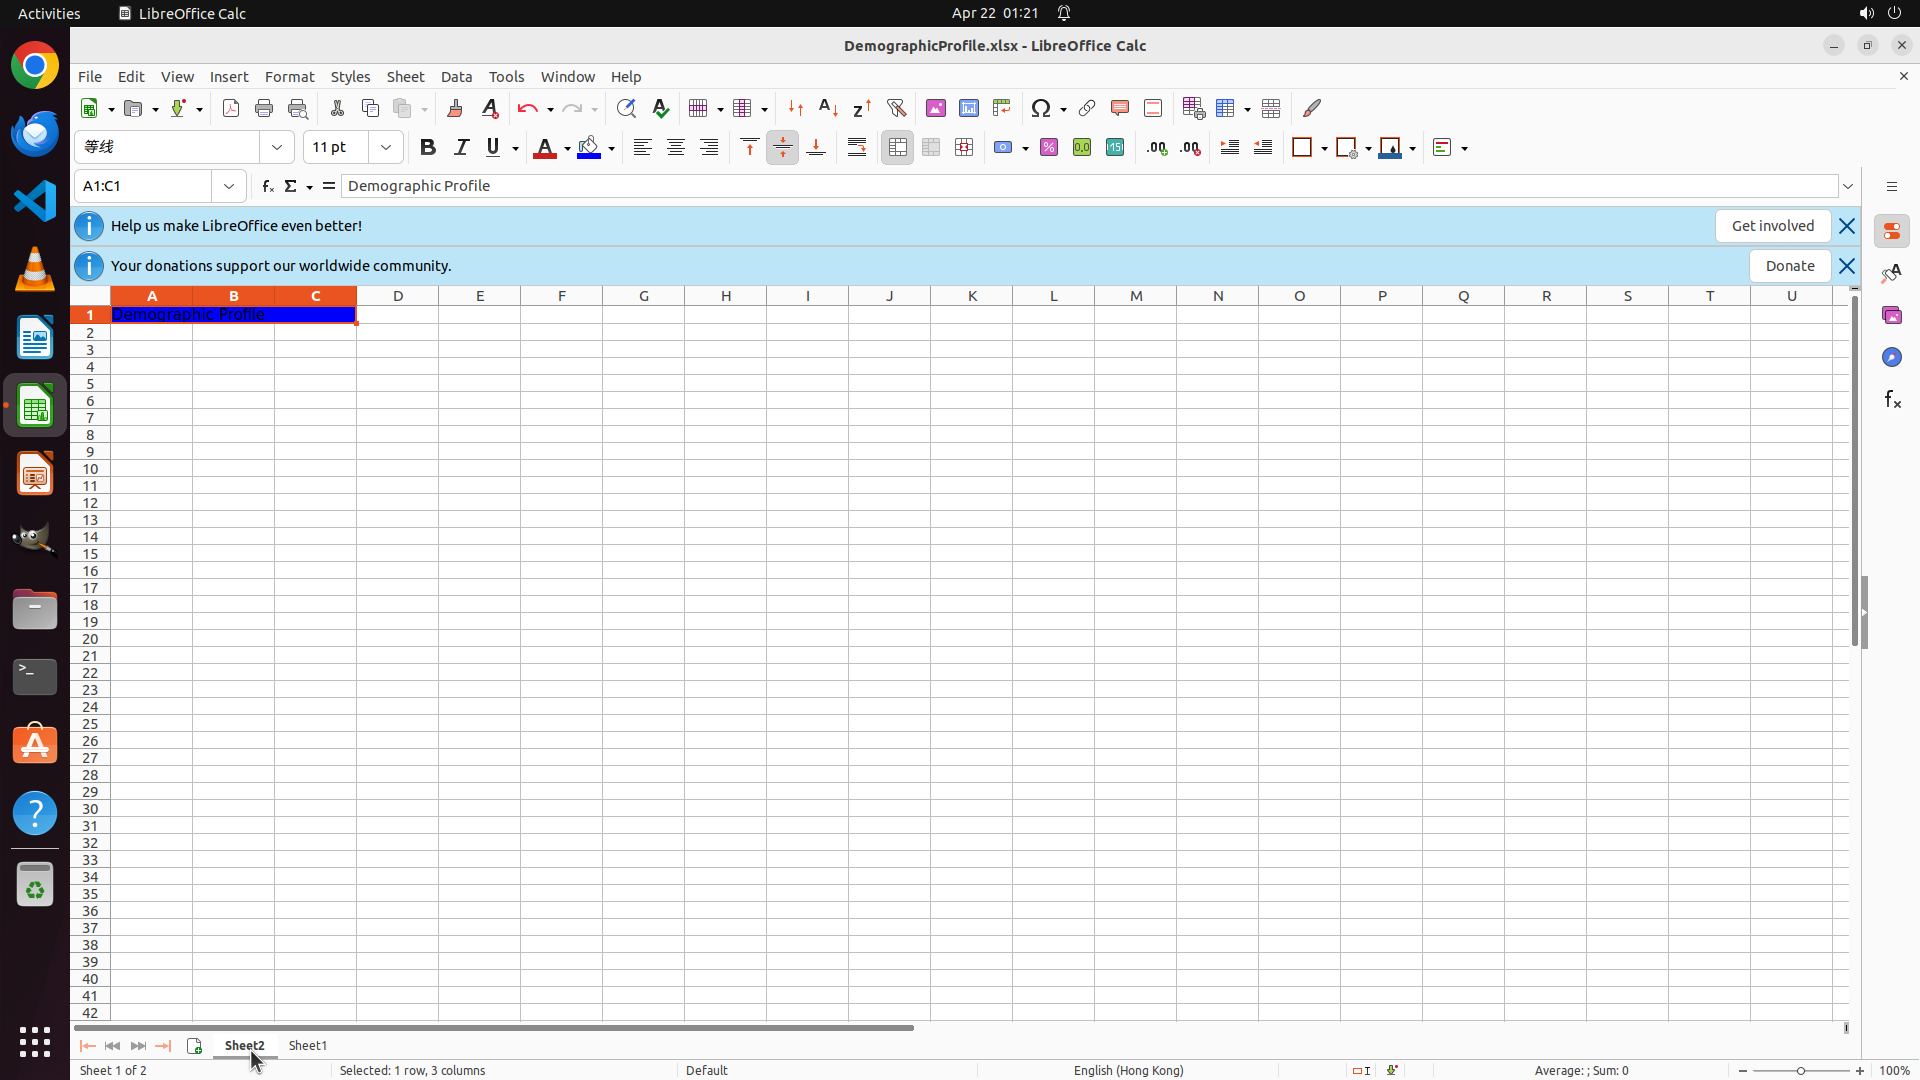Open the Navigator in sidebar
Image resolution: width=1920 pixels, height=1080 pixels.
tap(1891, 357)
